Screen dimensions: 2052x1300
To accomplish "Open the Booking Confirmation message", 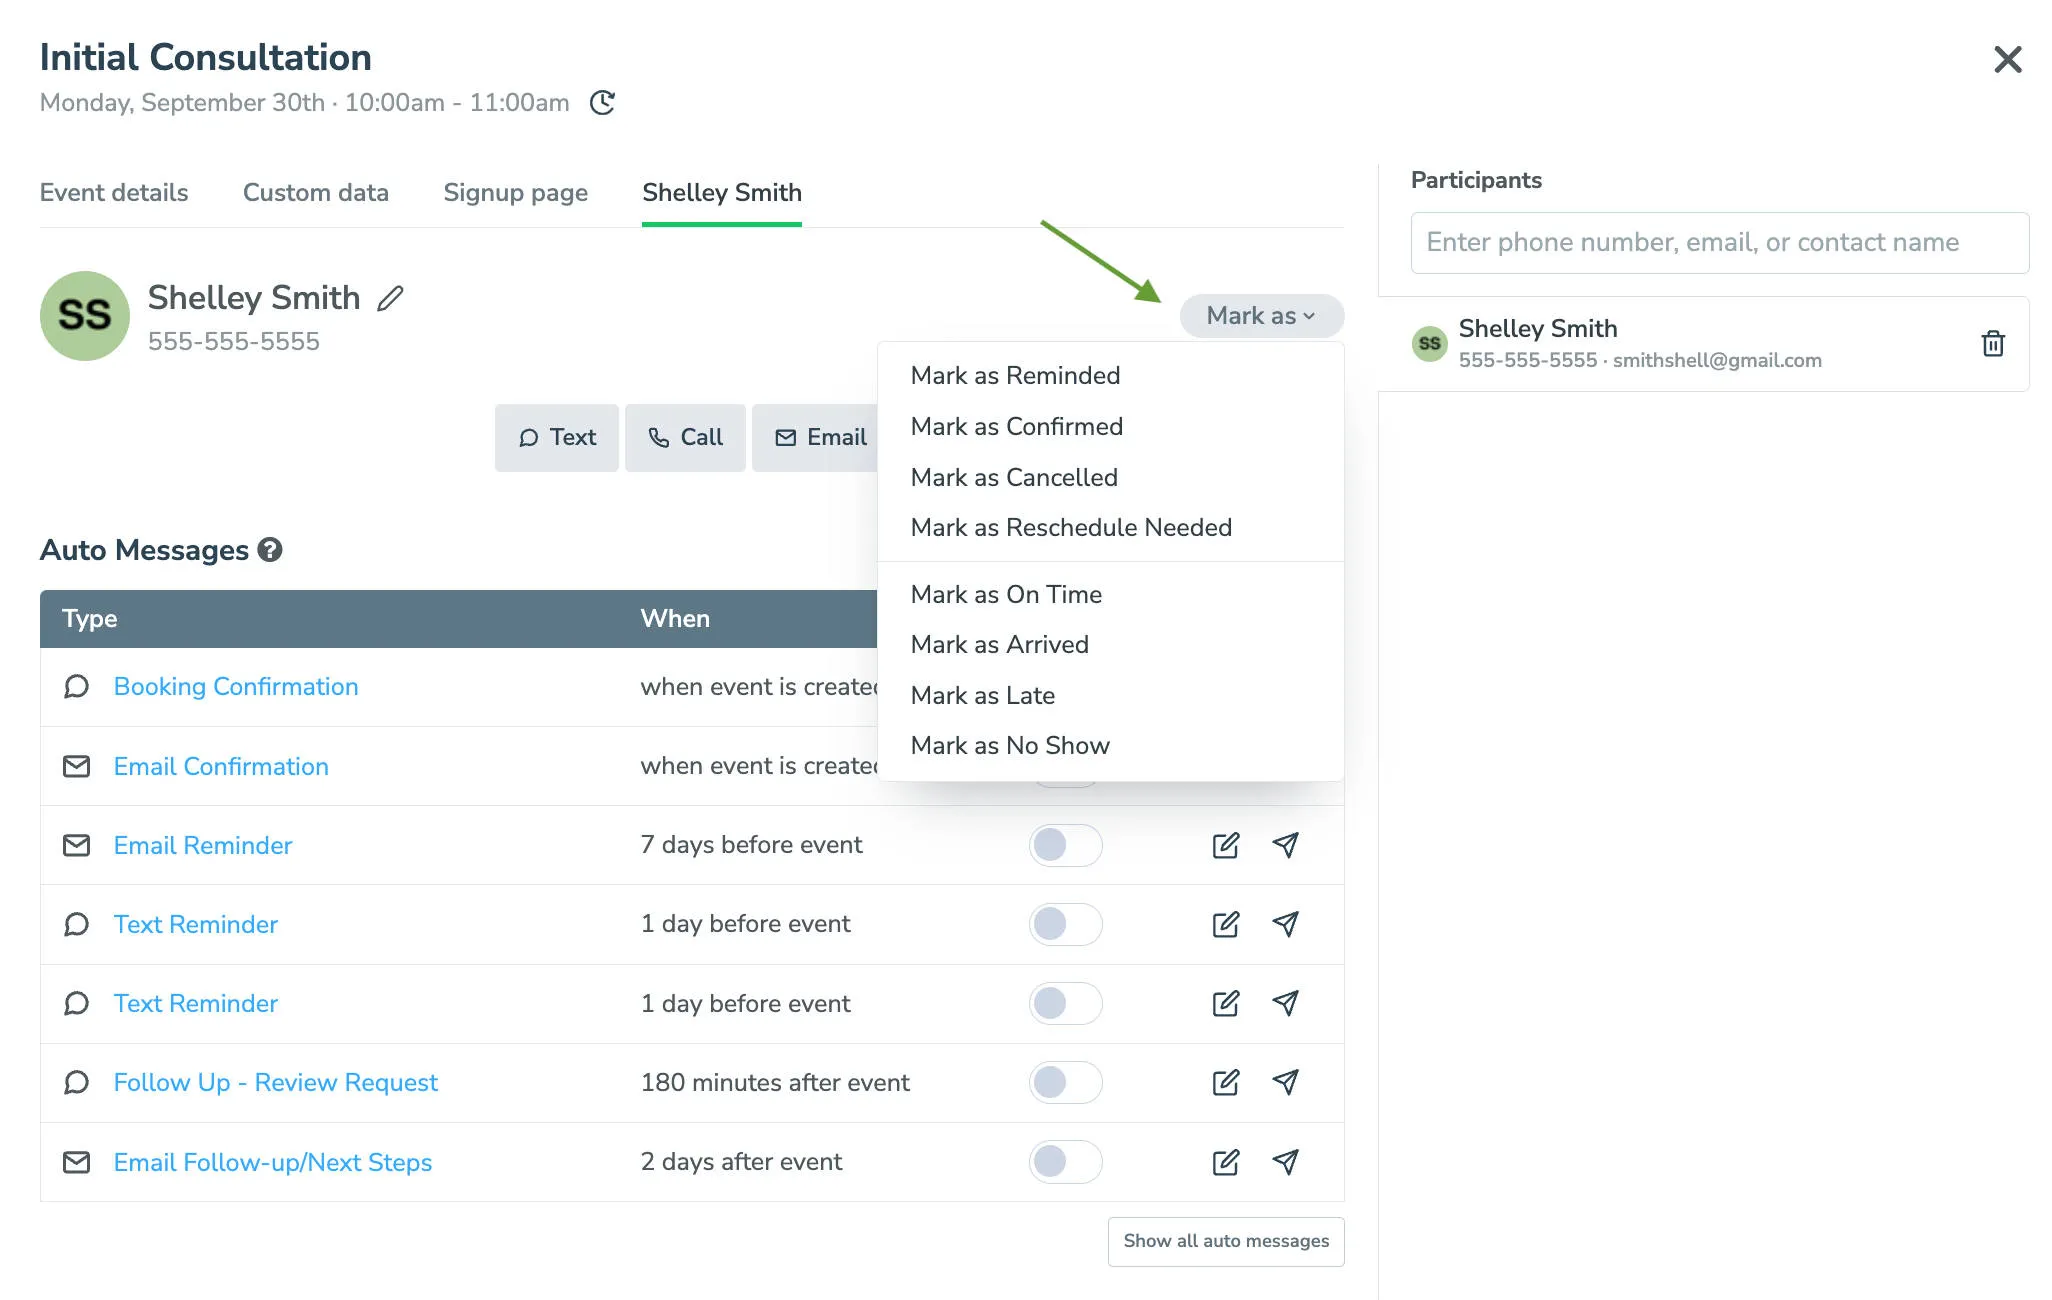I will (235, 686).
